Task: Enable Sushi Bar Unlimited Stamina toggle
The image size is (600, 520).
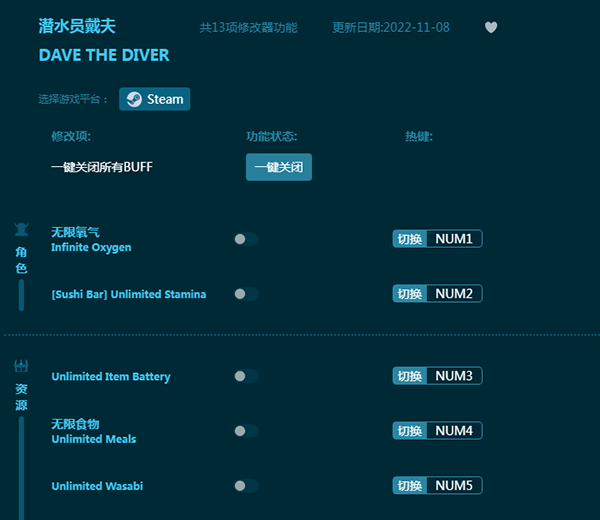Action: (246, 294)
